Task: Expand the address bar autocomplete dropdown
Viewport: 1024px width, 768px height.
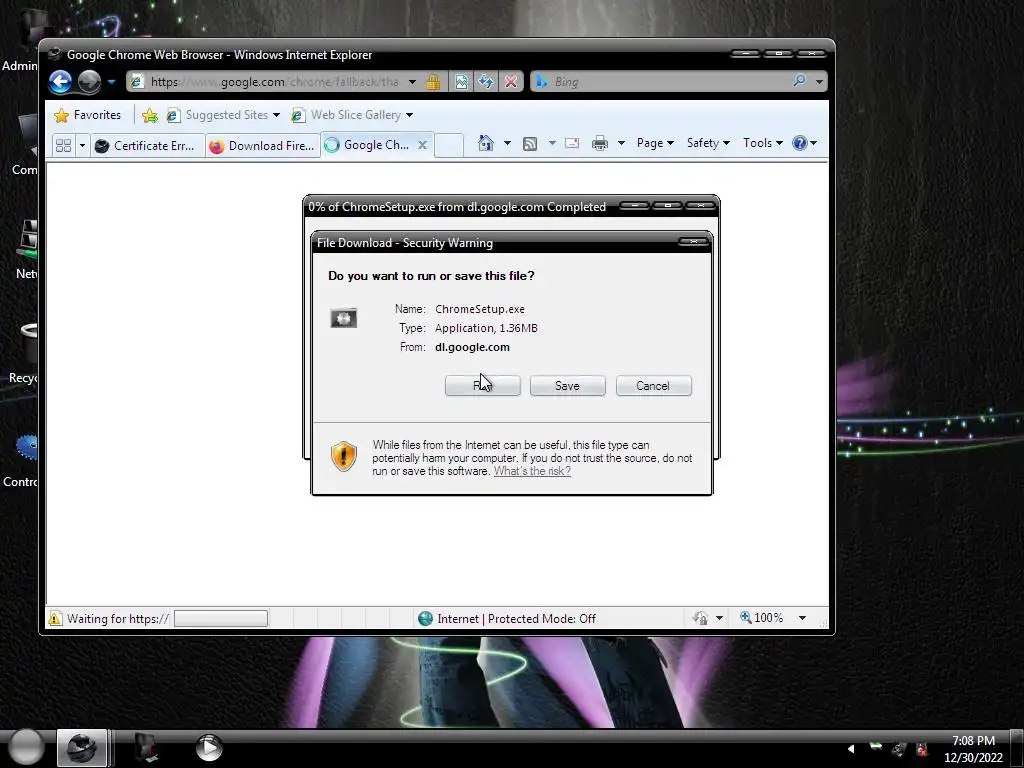Action: [x=412, y=82]
